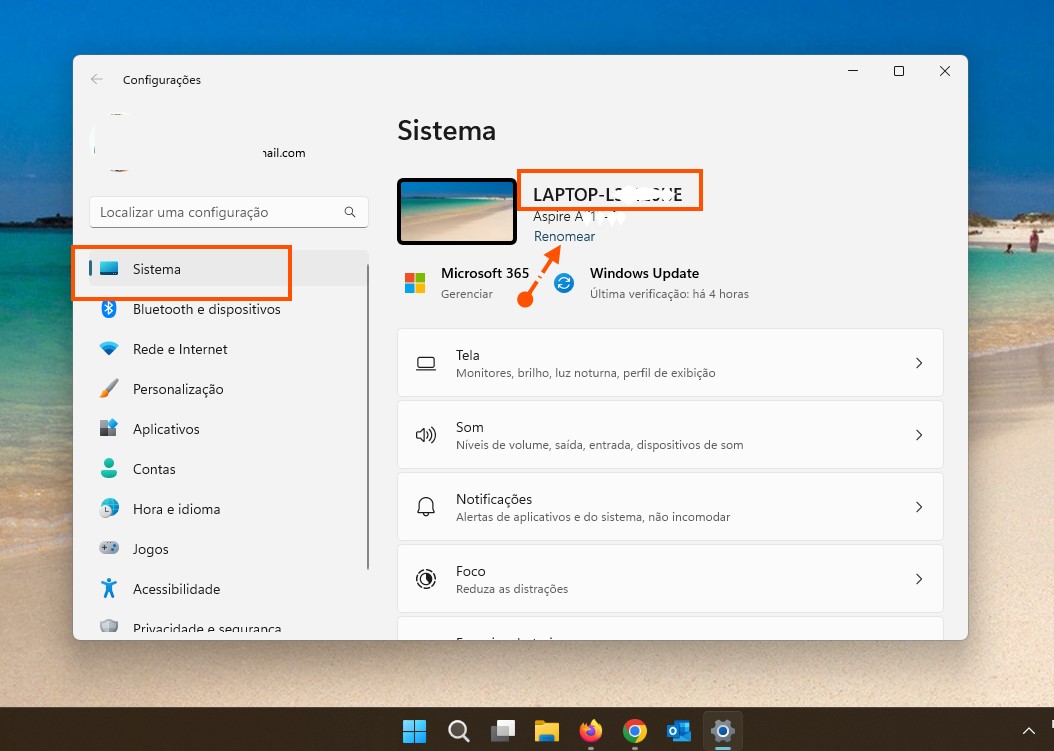1054x751 pixels.
Task: Click the back arrow beside Configurações
Action: 97,79
